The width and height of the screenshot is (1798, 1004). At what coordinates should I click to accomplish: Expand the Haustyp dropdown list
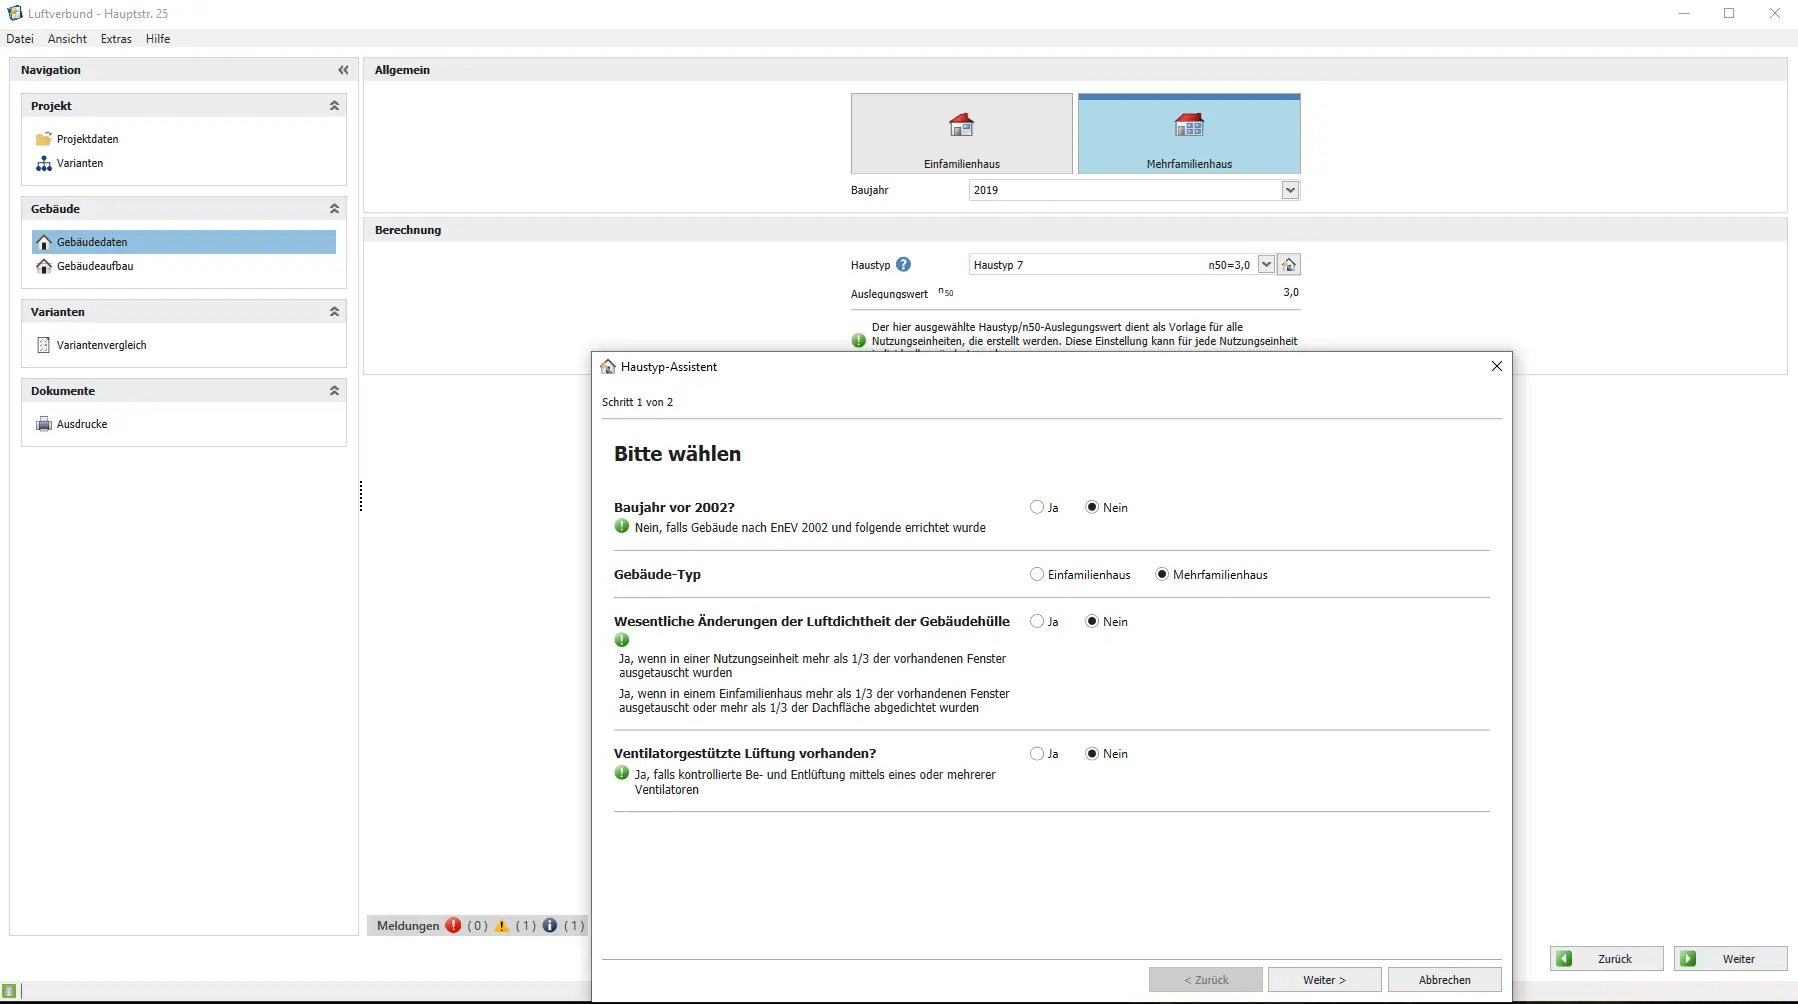point(1266,265)
